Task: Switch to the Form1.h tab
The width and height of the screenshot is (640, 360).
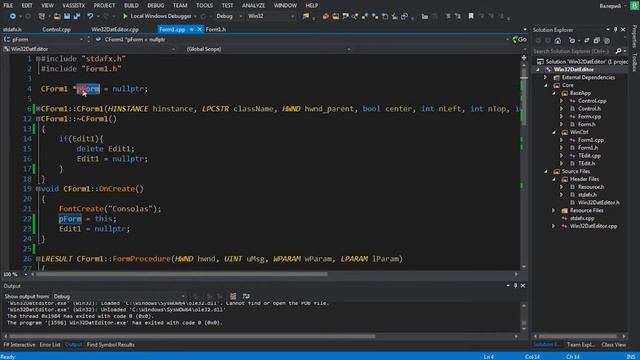Action: pos(216,29)
